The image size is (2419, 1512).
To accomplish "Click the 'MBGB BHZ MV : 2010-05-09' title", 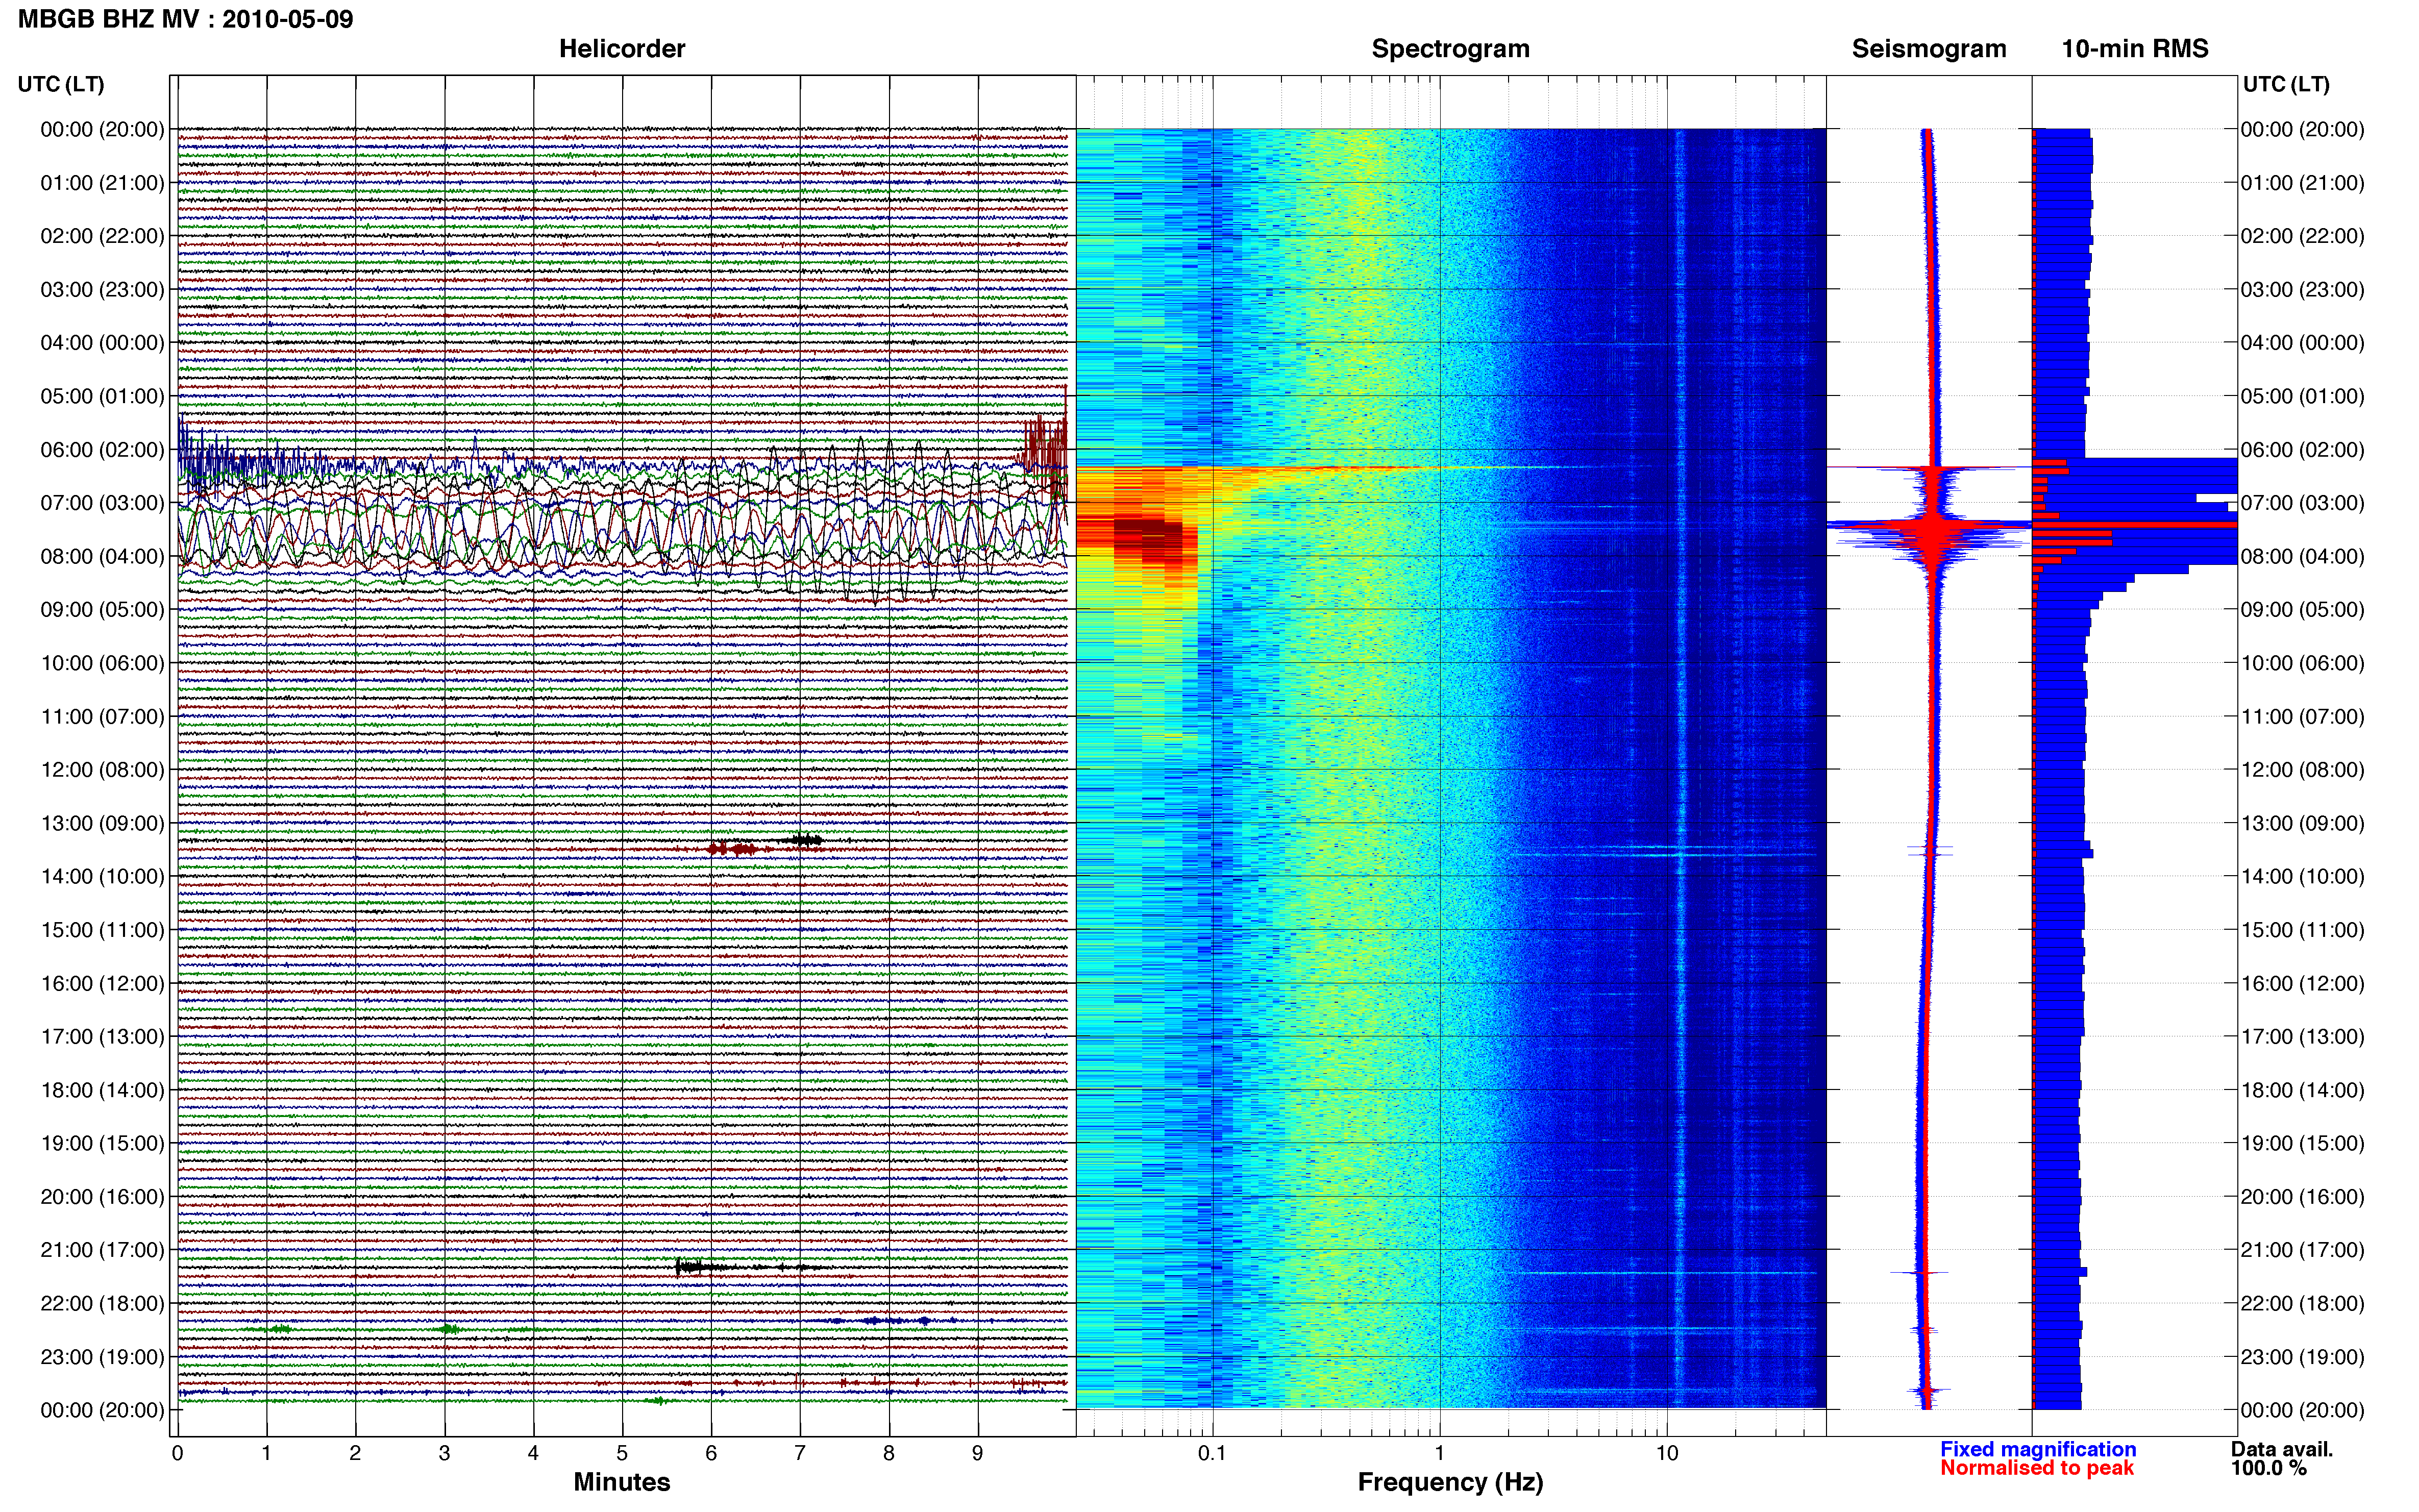I will click(185, 19).
